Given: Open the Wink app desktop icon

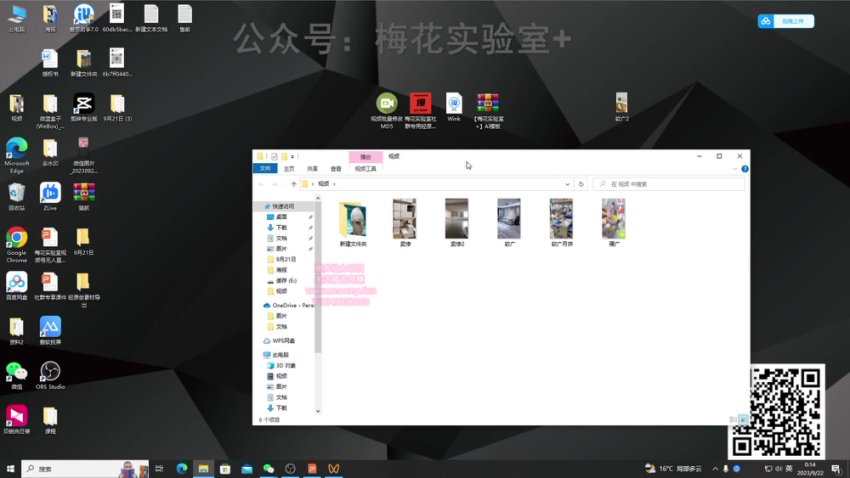Looking at the screenshot, I should tap(454, 103).
